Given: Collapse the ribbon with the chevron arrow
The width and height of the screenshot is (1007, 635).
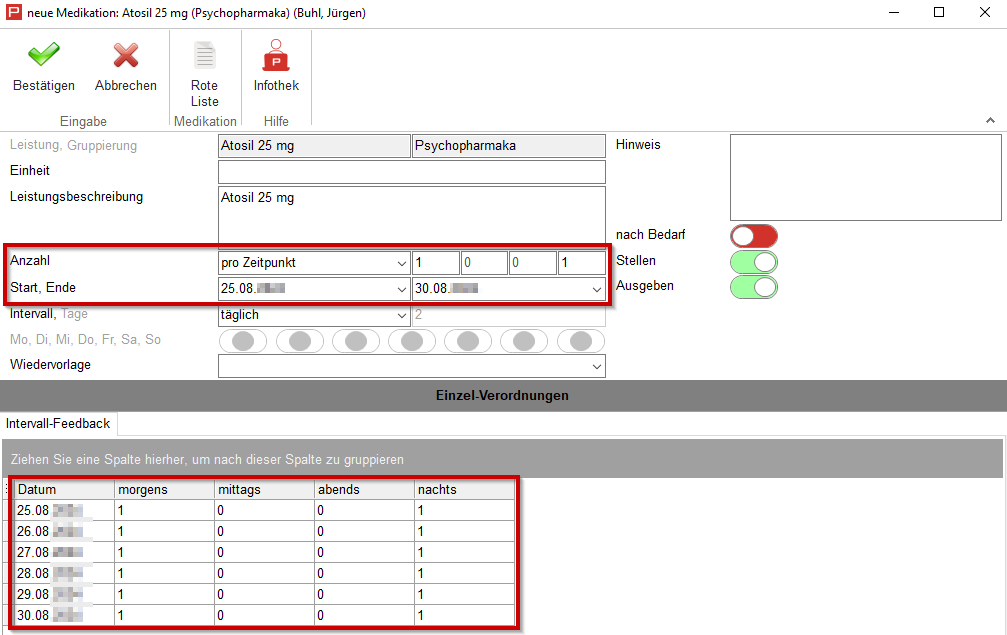Looking at the screenshot, I should (x=990, y=120).
